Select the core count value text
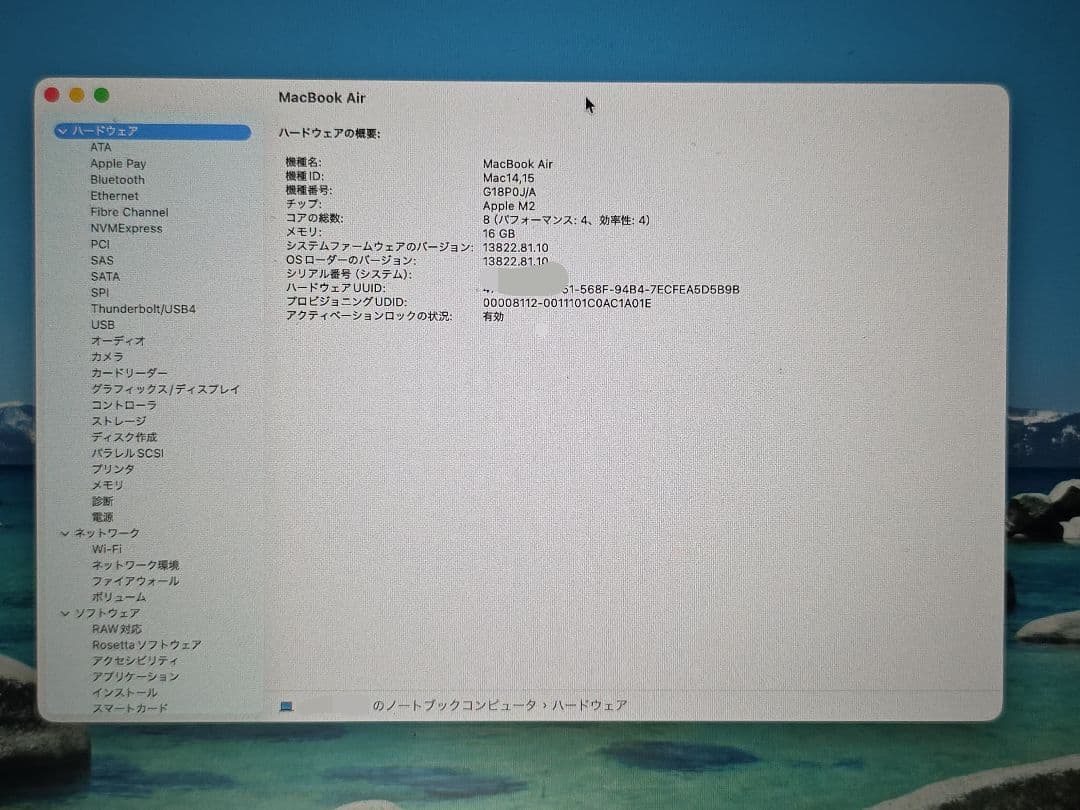Screen dimensions: 1080x810 click(565, 220)
